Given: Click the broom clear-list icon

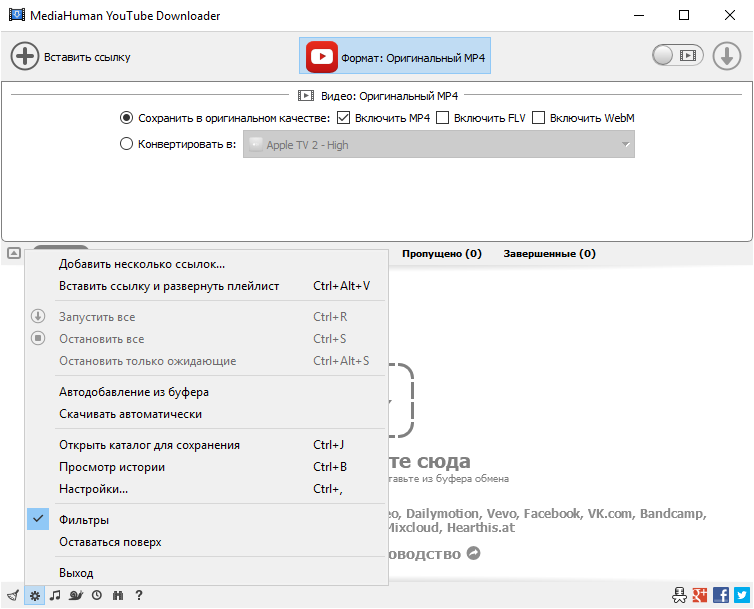Looking at the screenshot, I should pos(13,596).
